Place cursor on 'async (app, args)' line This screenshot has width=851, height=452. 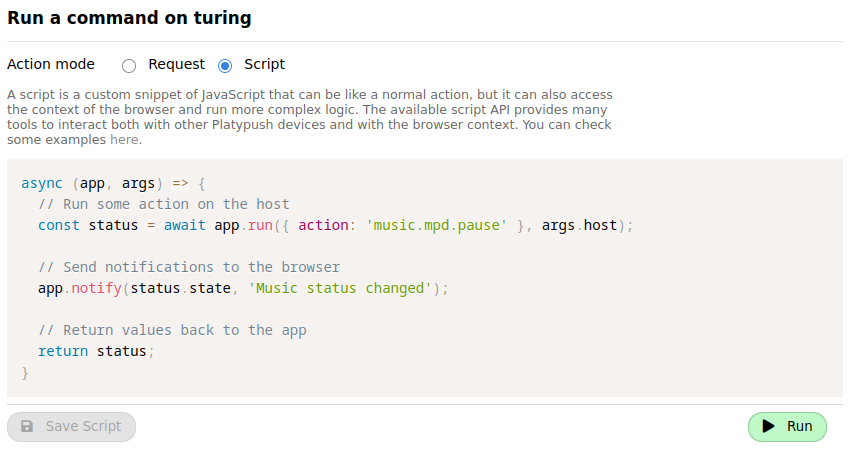click(112, 184)
